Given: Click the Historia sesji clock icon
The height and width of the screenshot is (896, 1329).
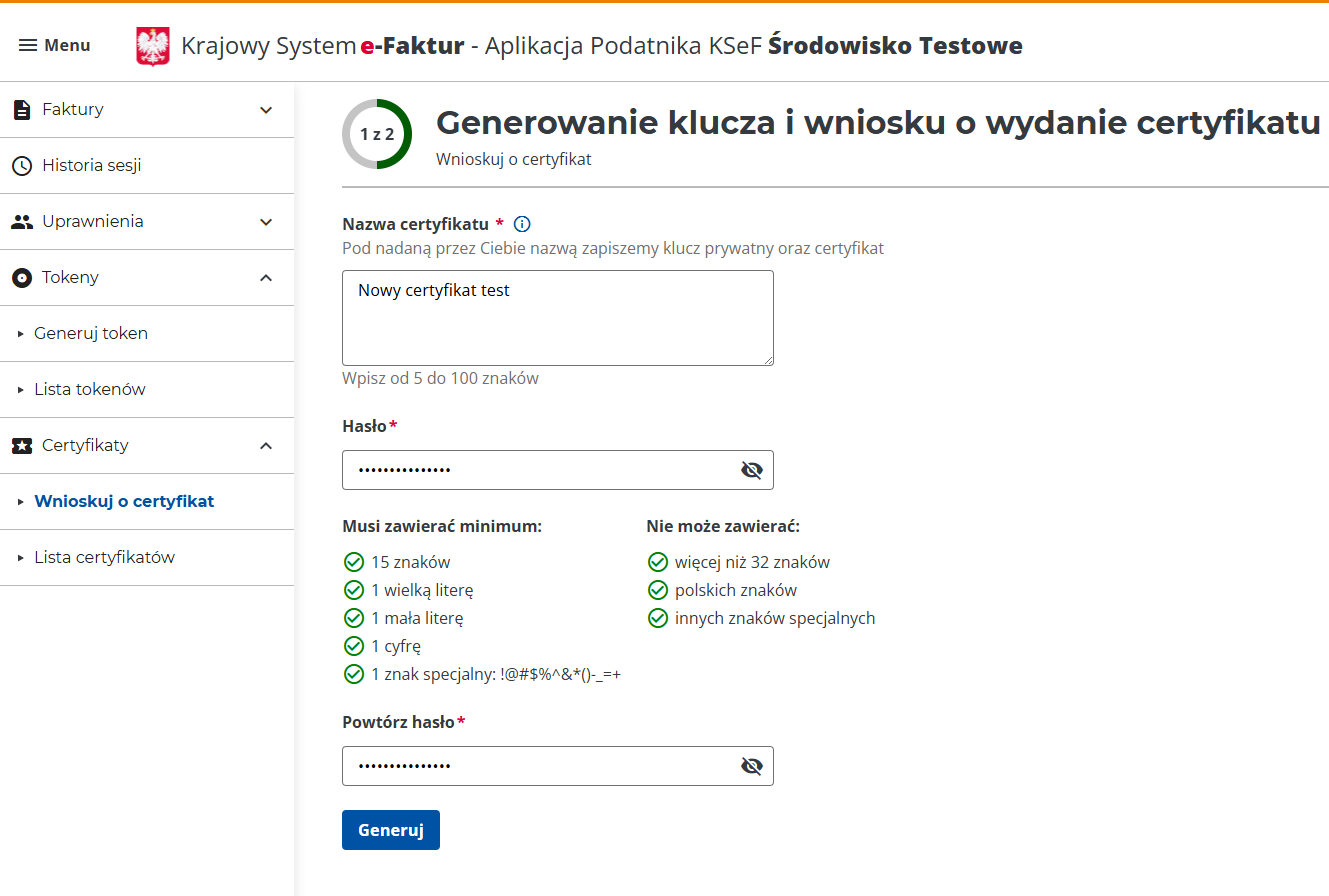Looking at the screenshot, I should [22, 166].
